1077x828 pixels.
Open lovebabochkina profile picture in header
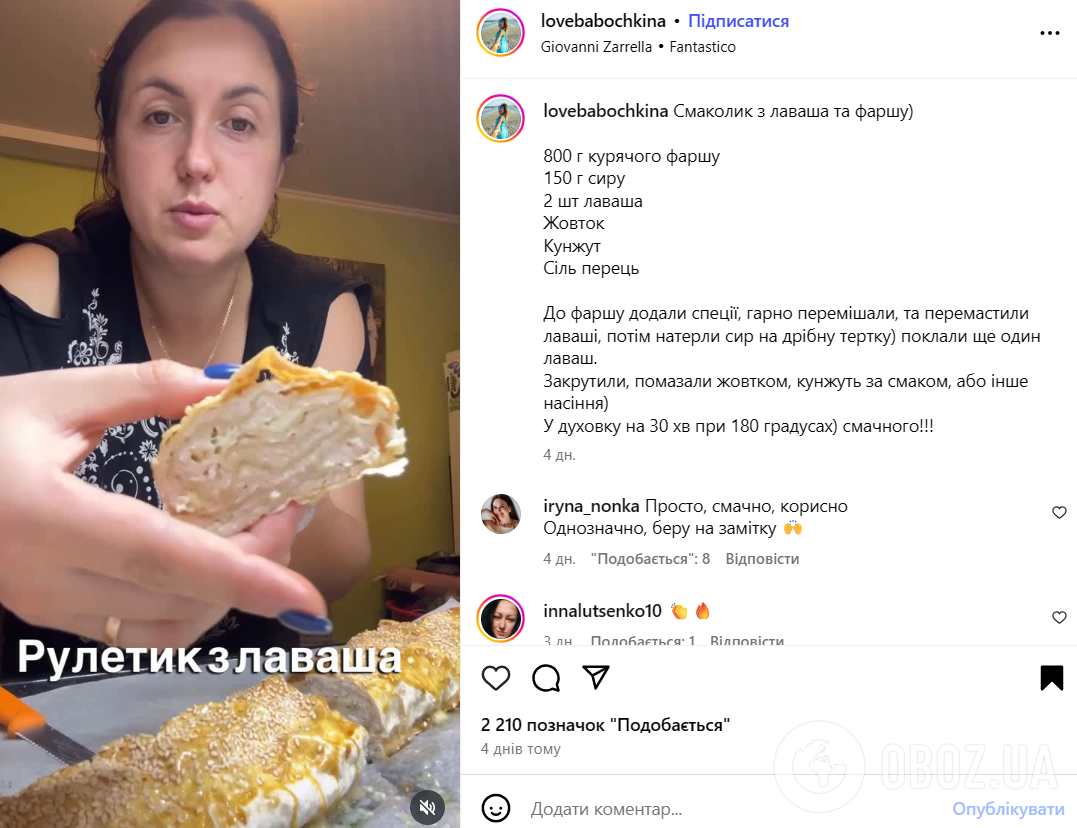(500, 32)
